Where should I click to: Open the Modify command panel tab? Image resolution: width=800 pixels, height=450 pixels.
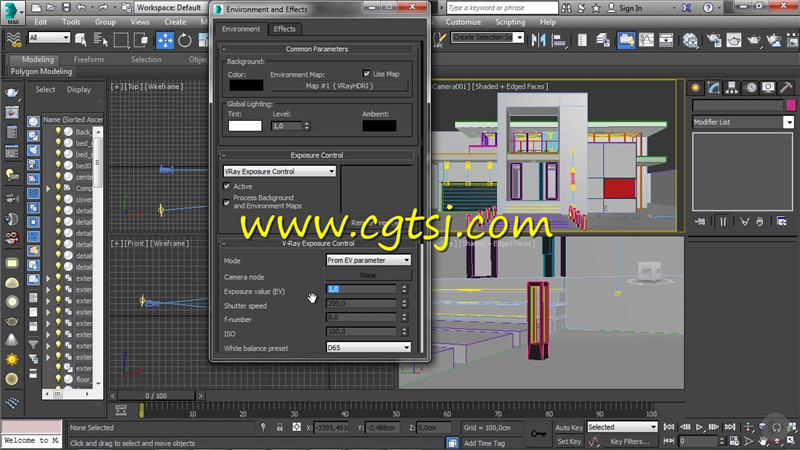coord(713,88)
